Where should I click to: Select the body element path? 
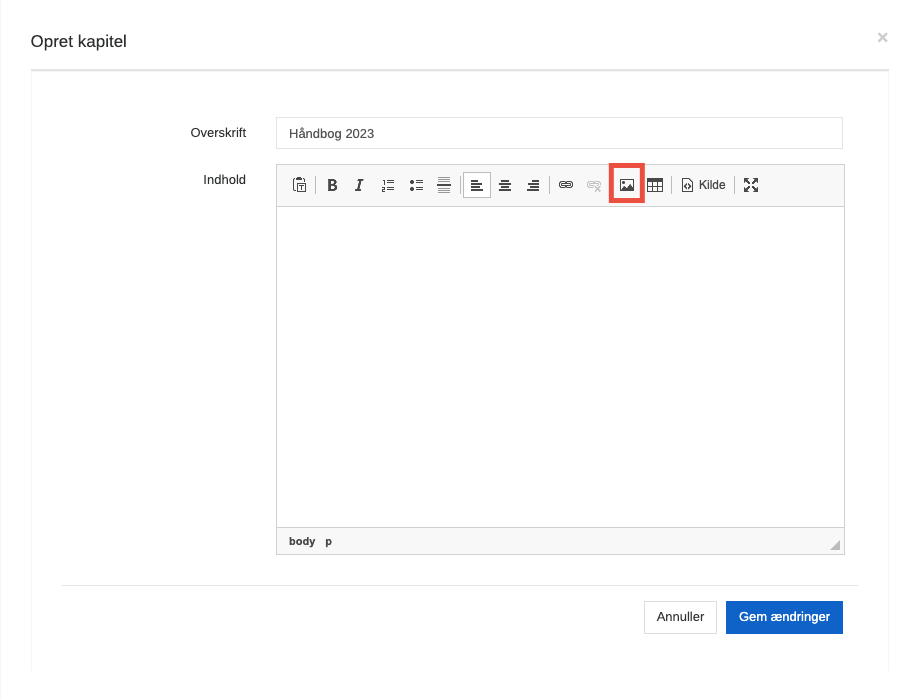pyautogui.click(x=302, y=541)
